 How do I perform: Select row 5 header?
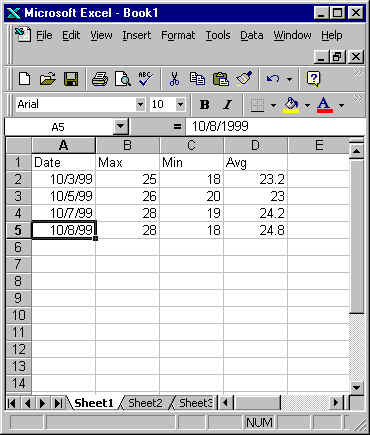pyautogui.click(x=19, y=230)
